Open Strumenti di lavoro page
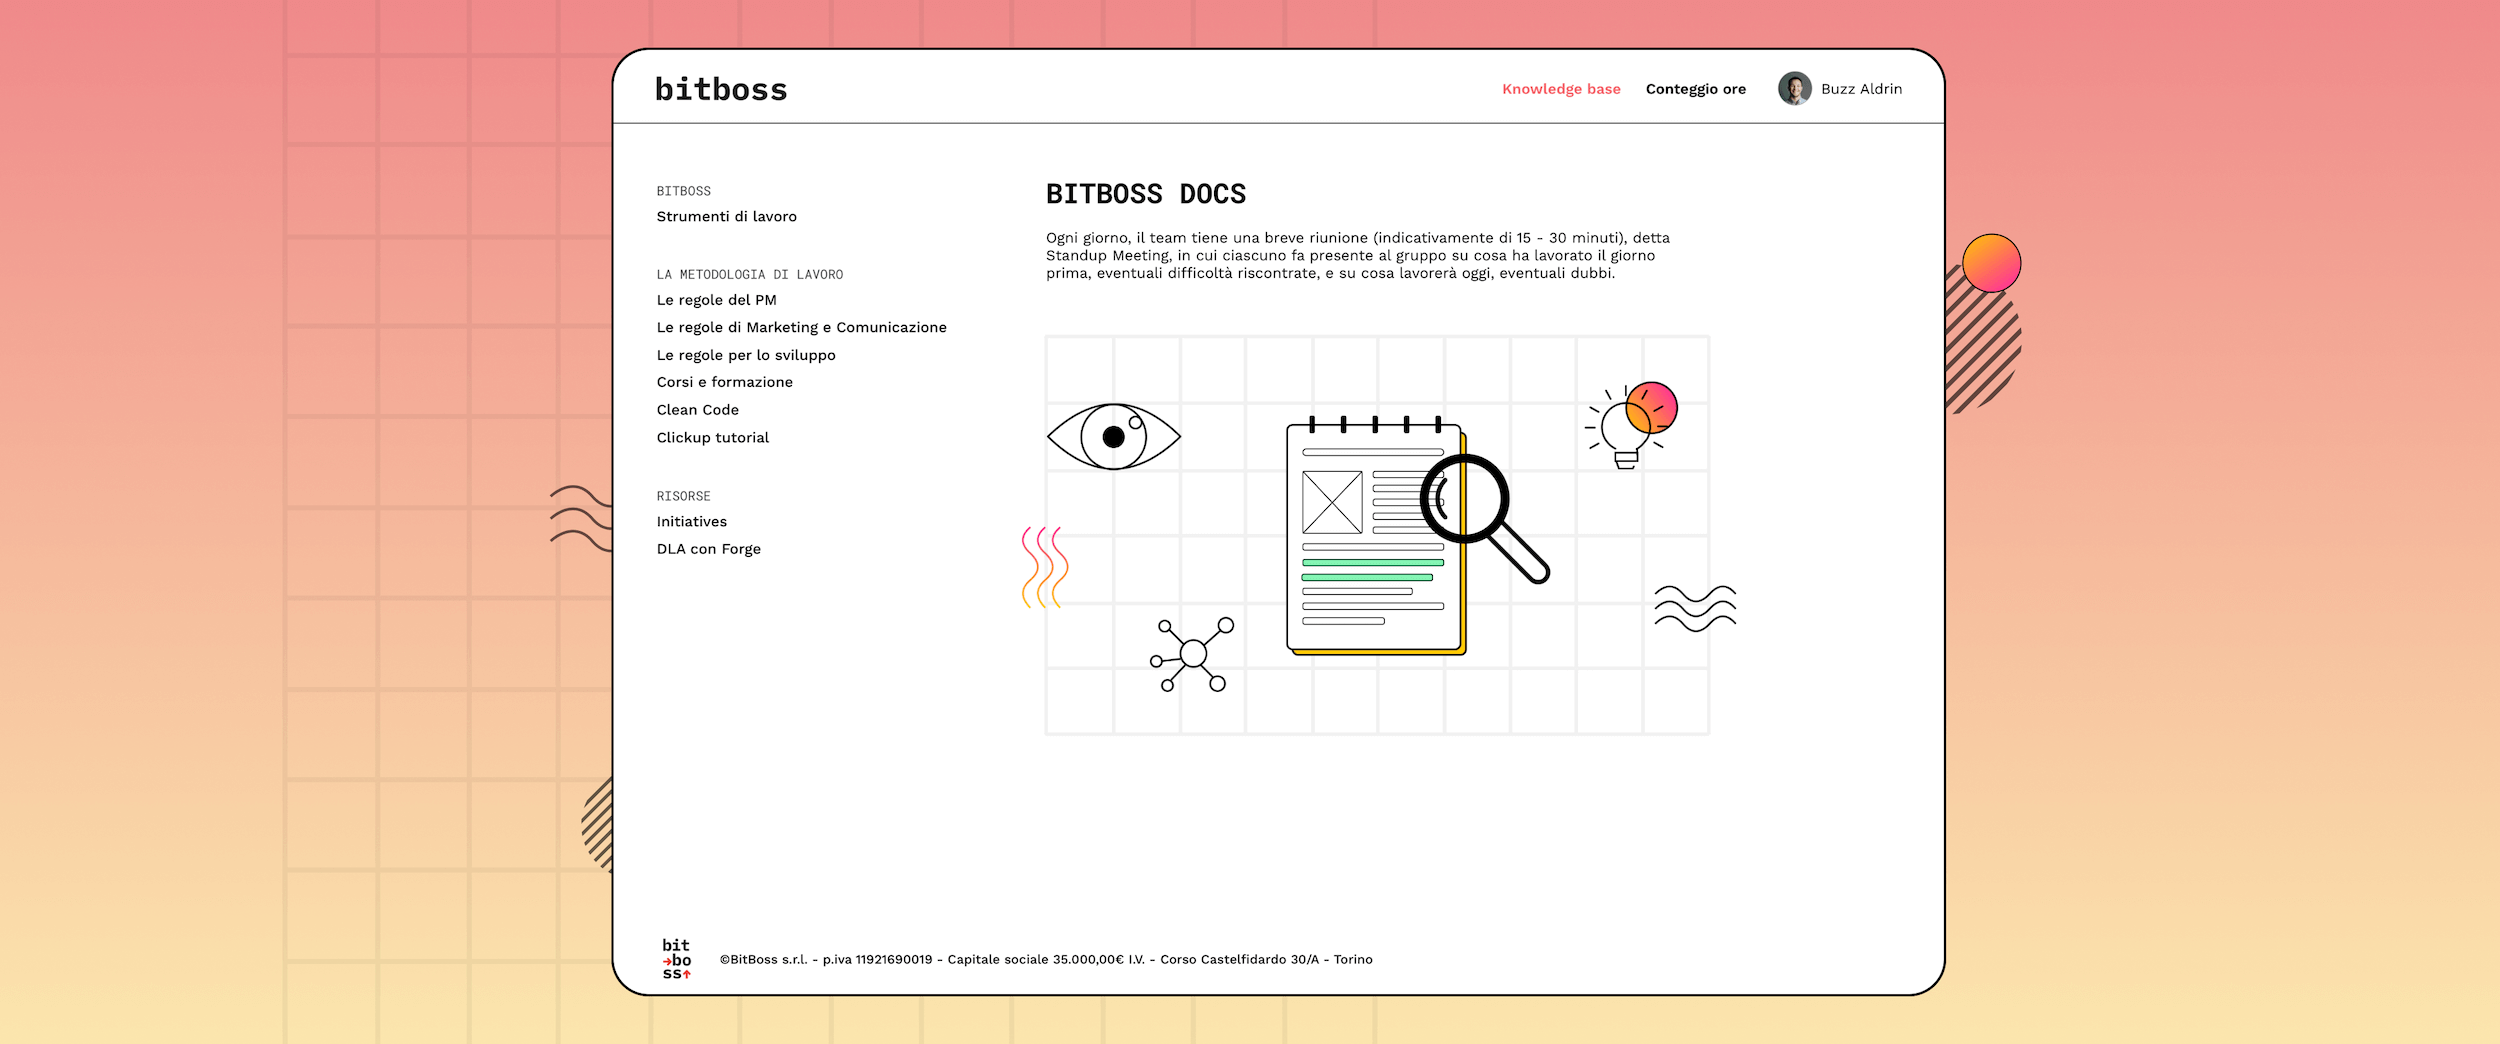The width and height of the screenshot is (2500, 1044). tap(726, 217)
